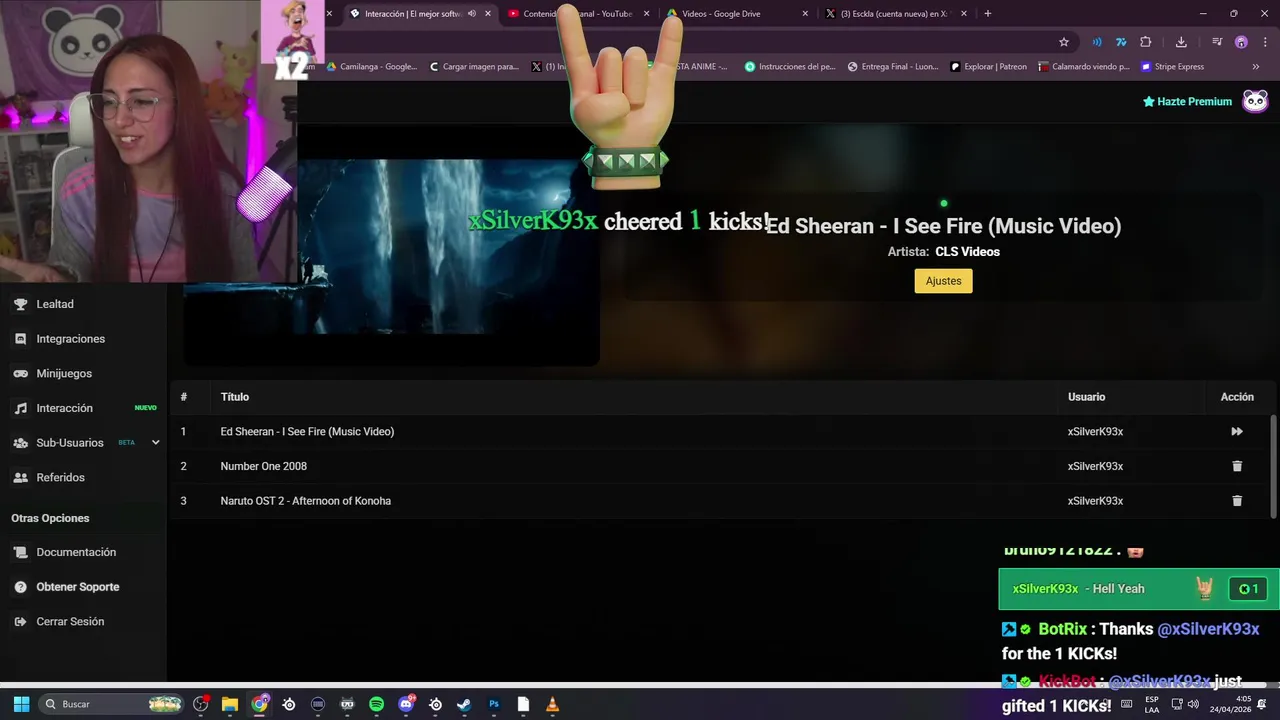This screenshot has width=1280, height=720.
Task: Delete Naruto OST 2 from the queue
Action: pos(1237,501)
